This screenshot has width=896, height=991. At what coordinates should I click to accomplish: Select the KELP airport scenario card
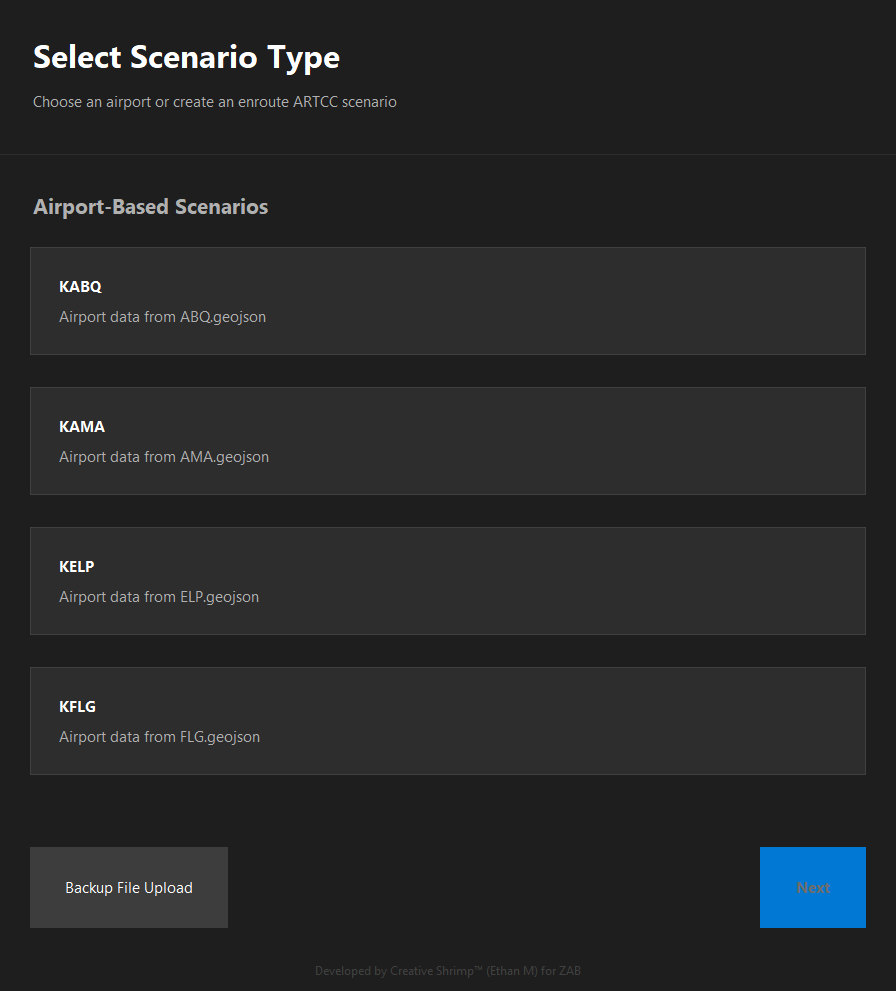coord(447,581)
